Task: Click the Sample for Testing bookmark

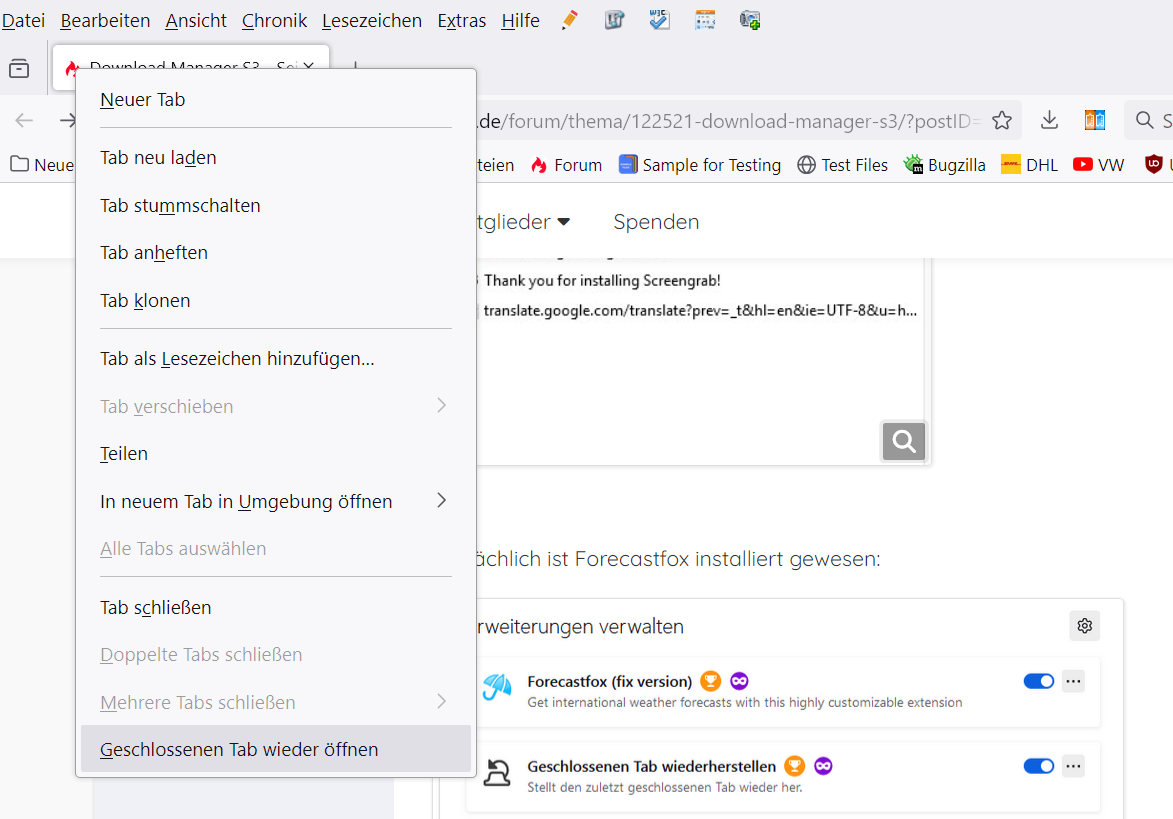Action: coord(700,165)
